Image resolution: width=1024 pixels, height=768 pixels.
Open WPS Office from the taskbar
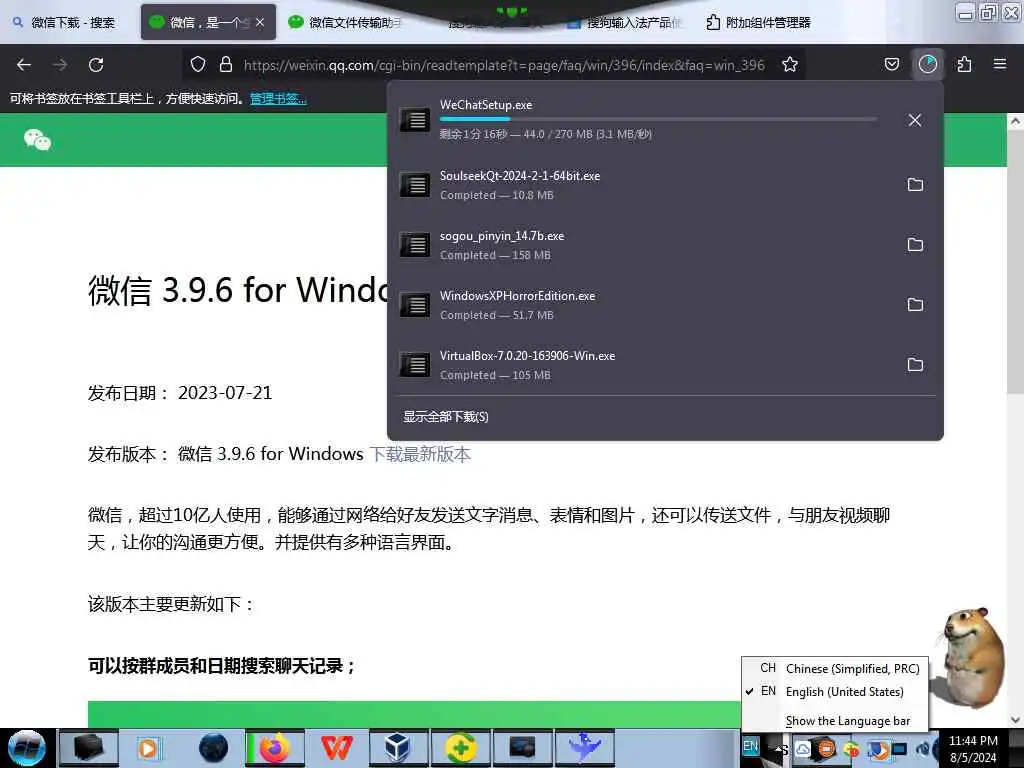click(336, 748)
